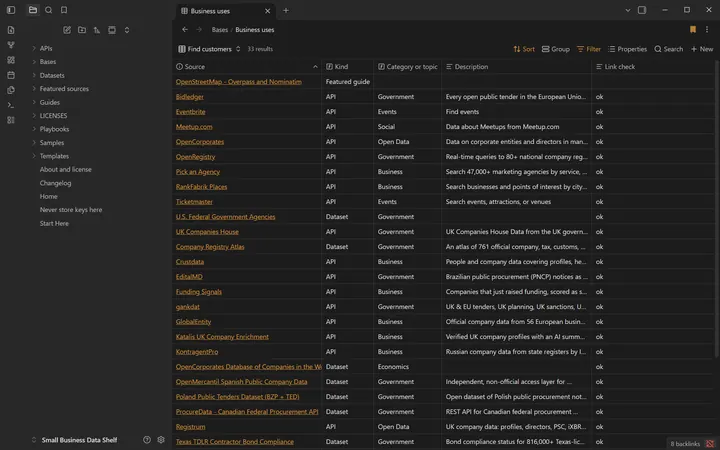Image resolution: width=720 pixels, height=450 pixels.
Task: Navigate forward with the right arrow
Action: [x=199, y=29]
